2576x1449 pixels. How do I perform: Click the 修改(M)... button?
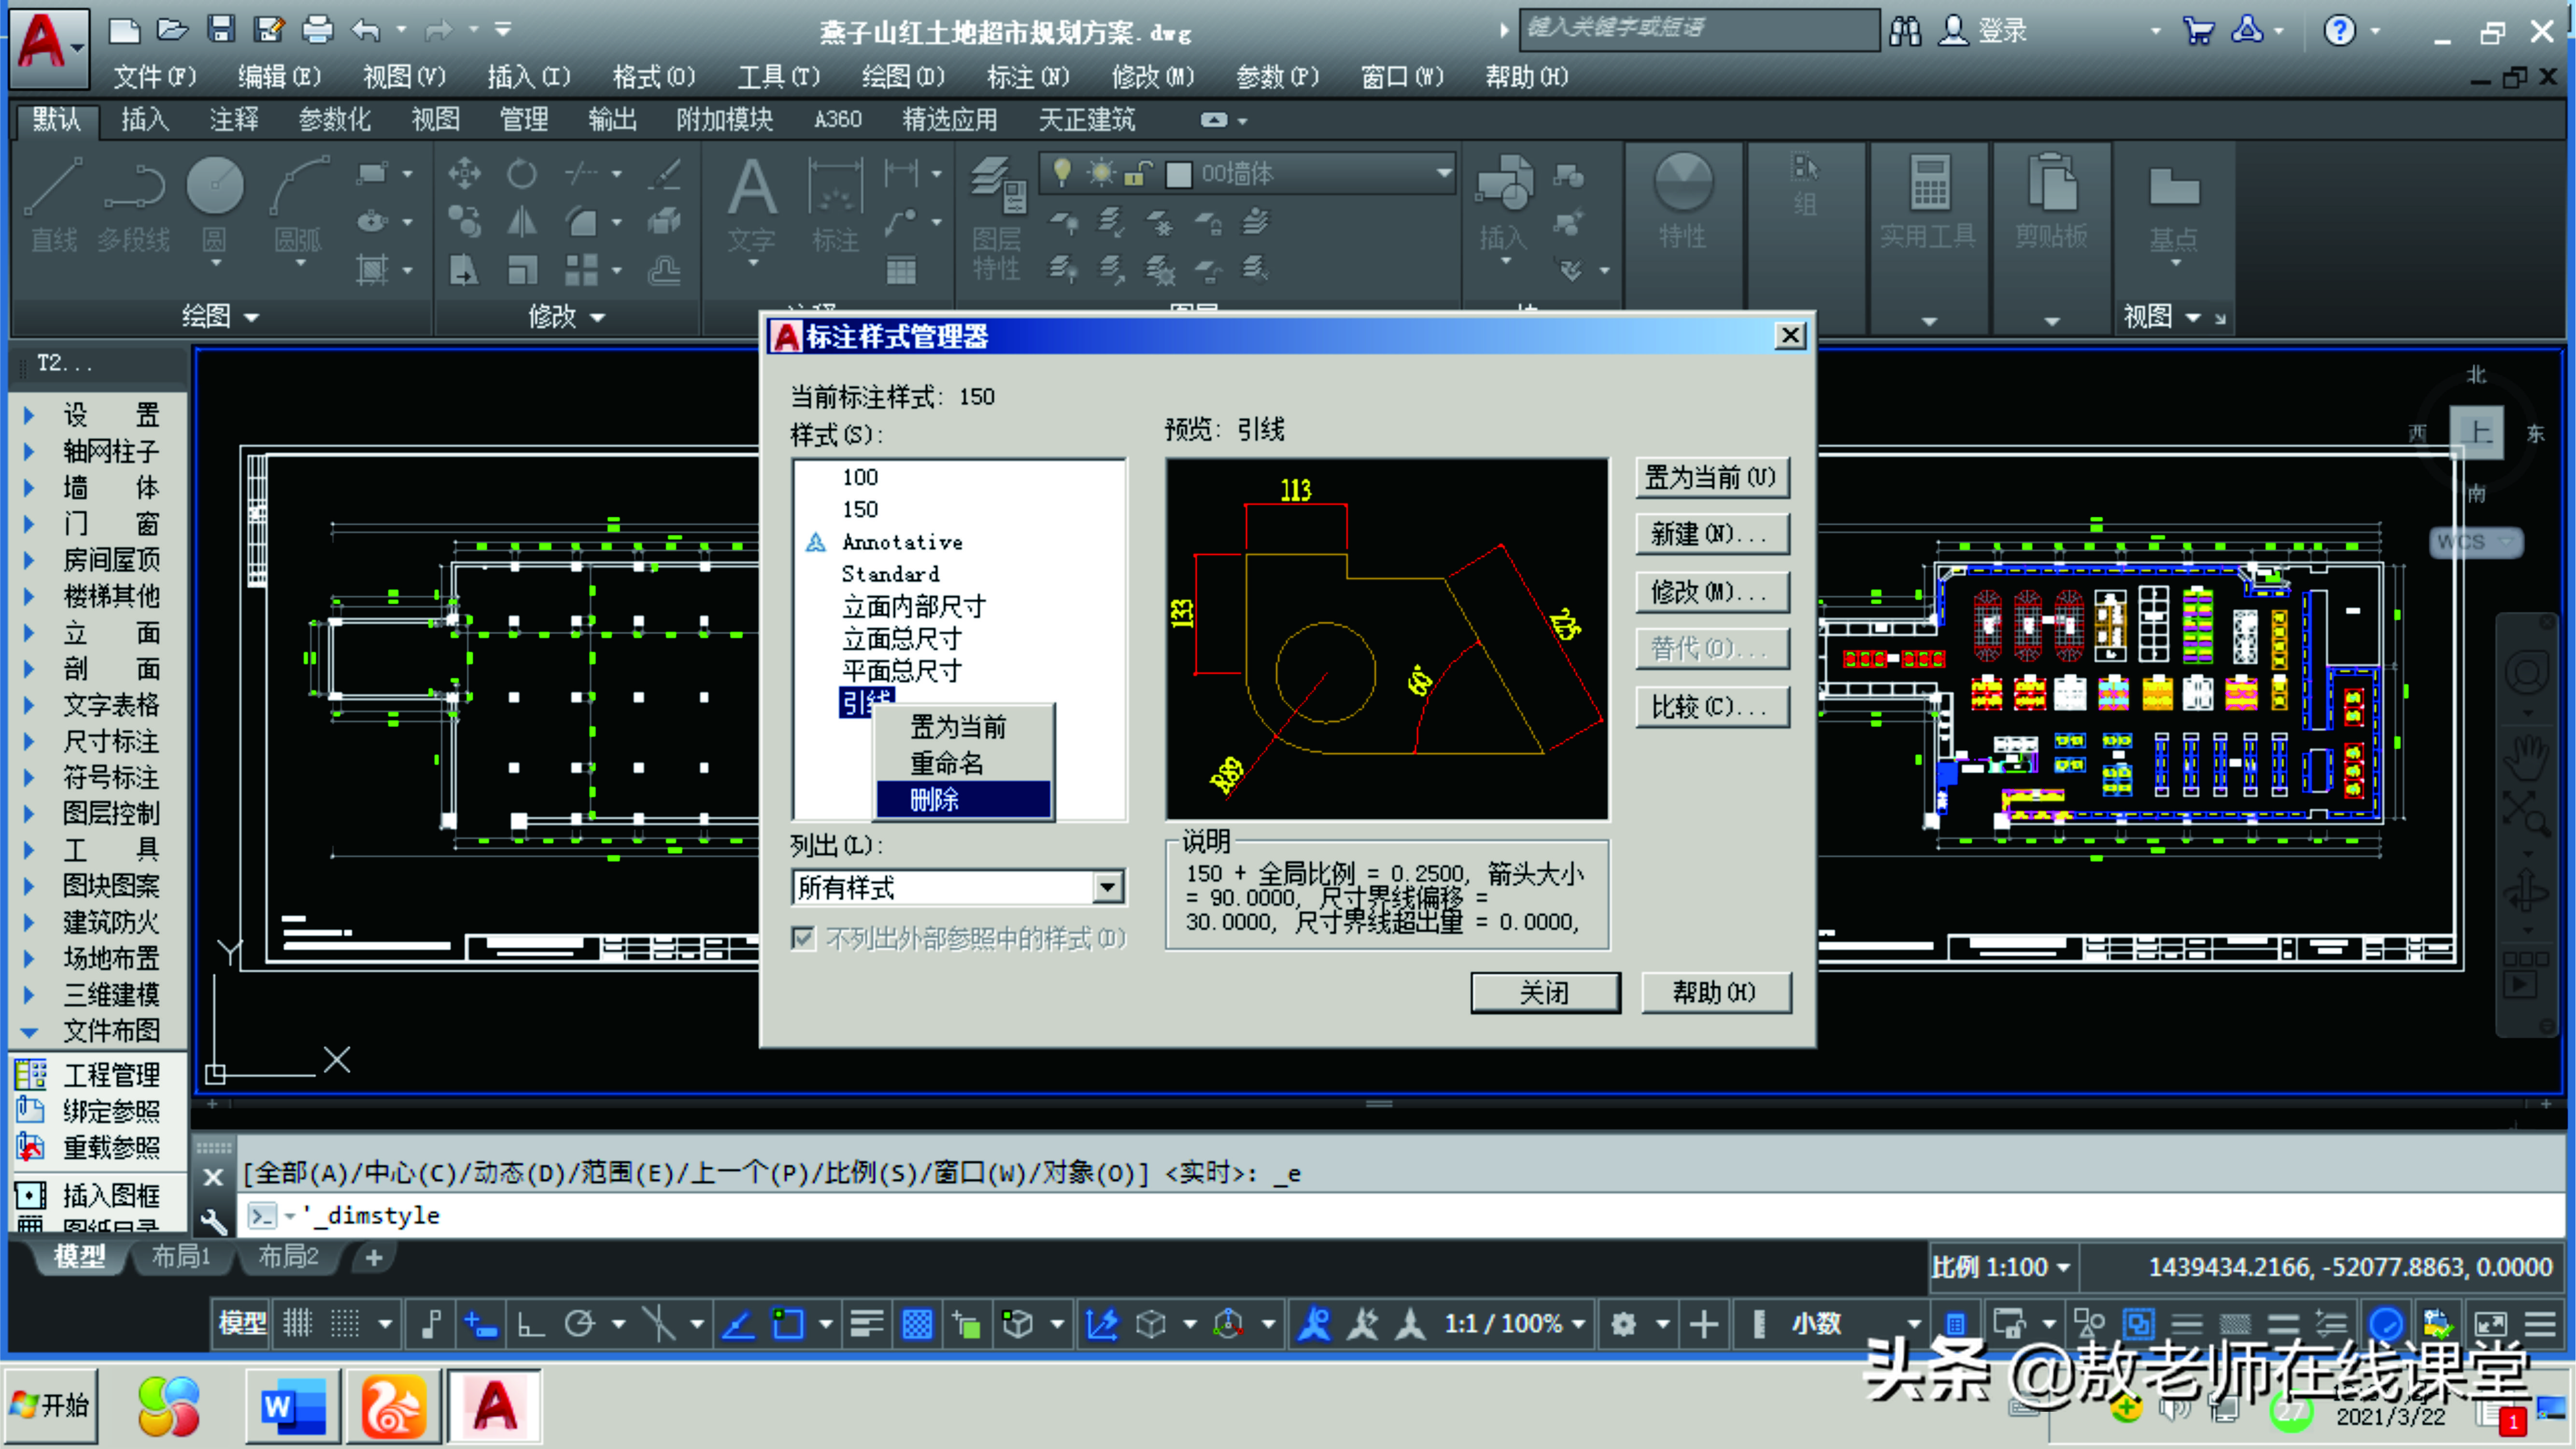[1712, 592]
